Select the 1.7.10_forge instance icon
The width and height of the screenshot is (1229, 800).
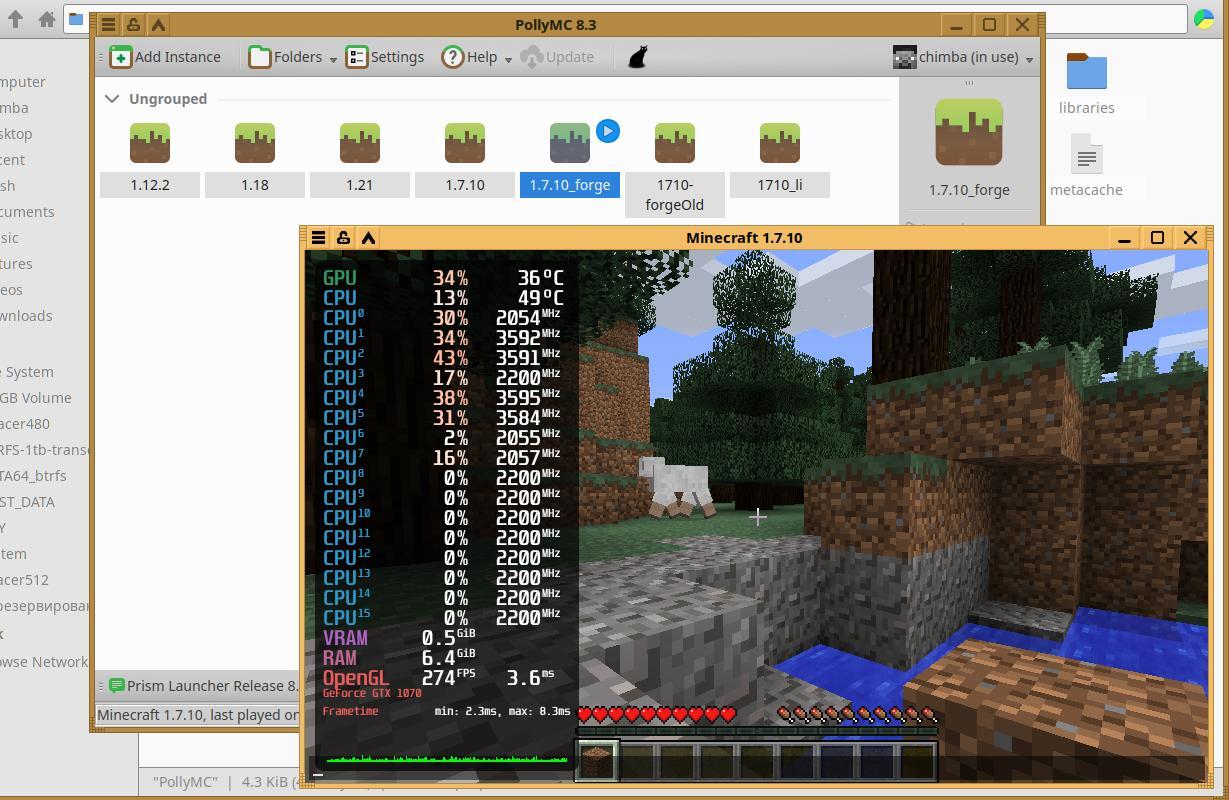(570, 143)
